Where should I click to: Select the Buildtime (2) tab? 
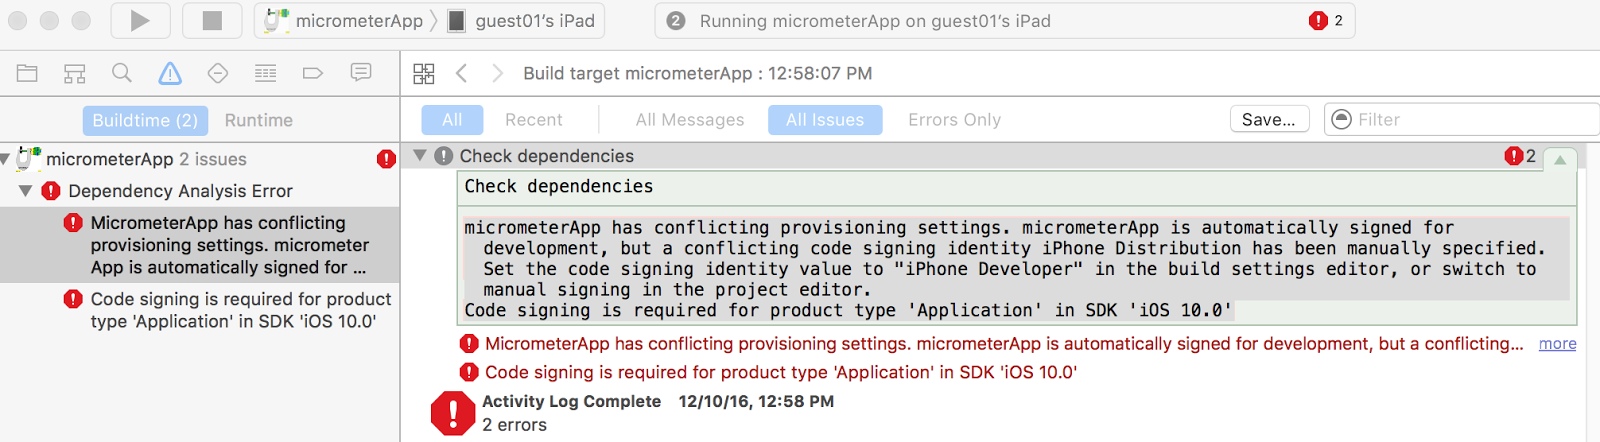tap(145, 120)
